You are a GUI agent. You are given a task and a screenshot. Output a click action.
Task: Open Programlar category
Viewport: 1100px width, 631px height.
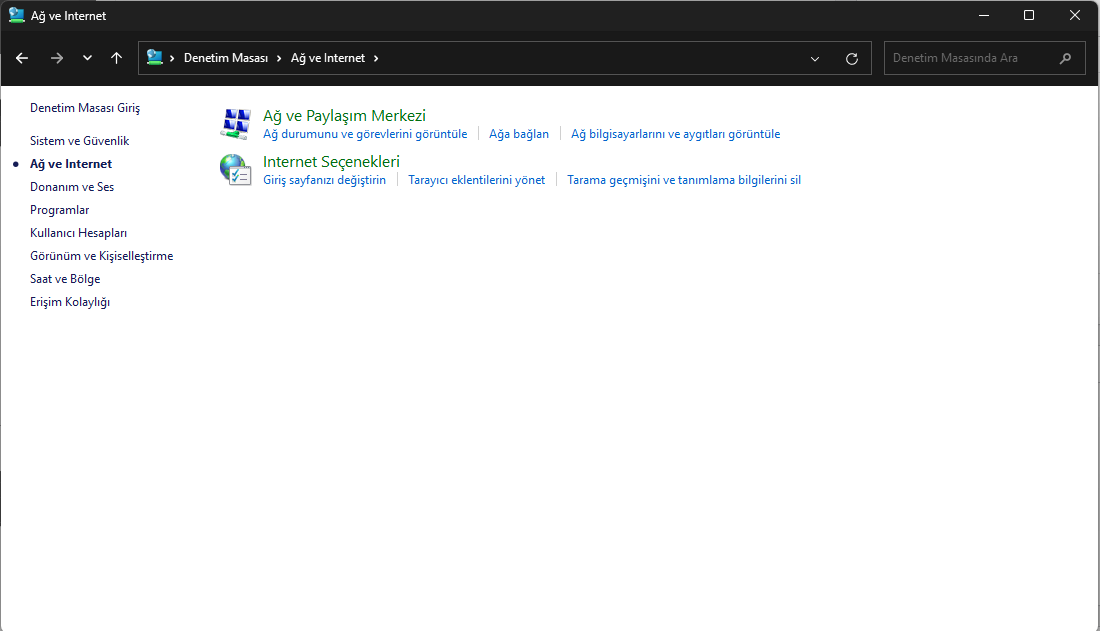point(60,211)
